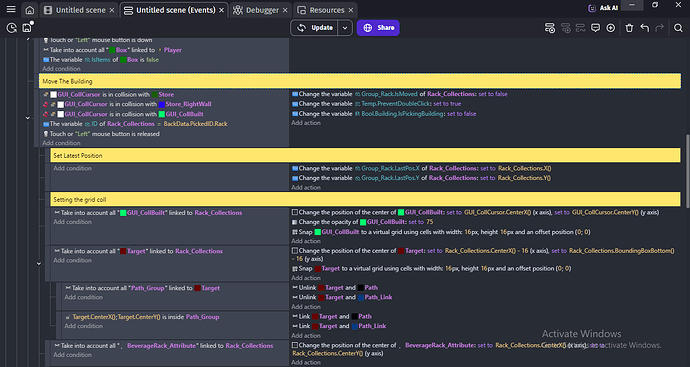Add a new event icon
690x367 pixels.
tap(550, 28)
